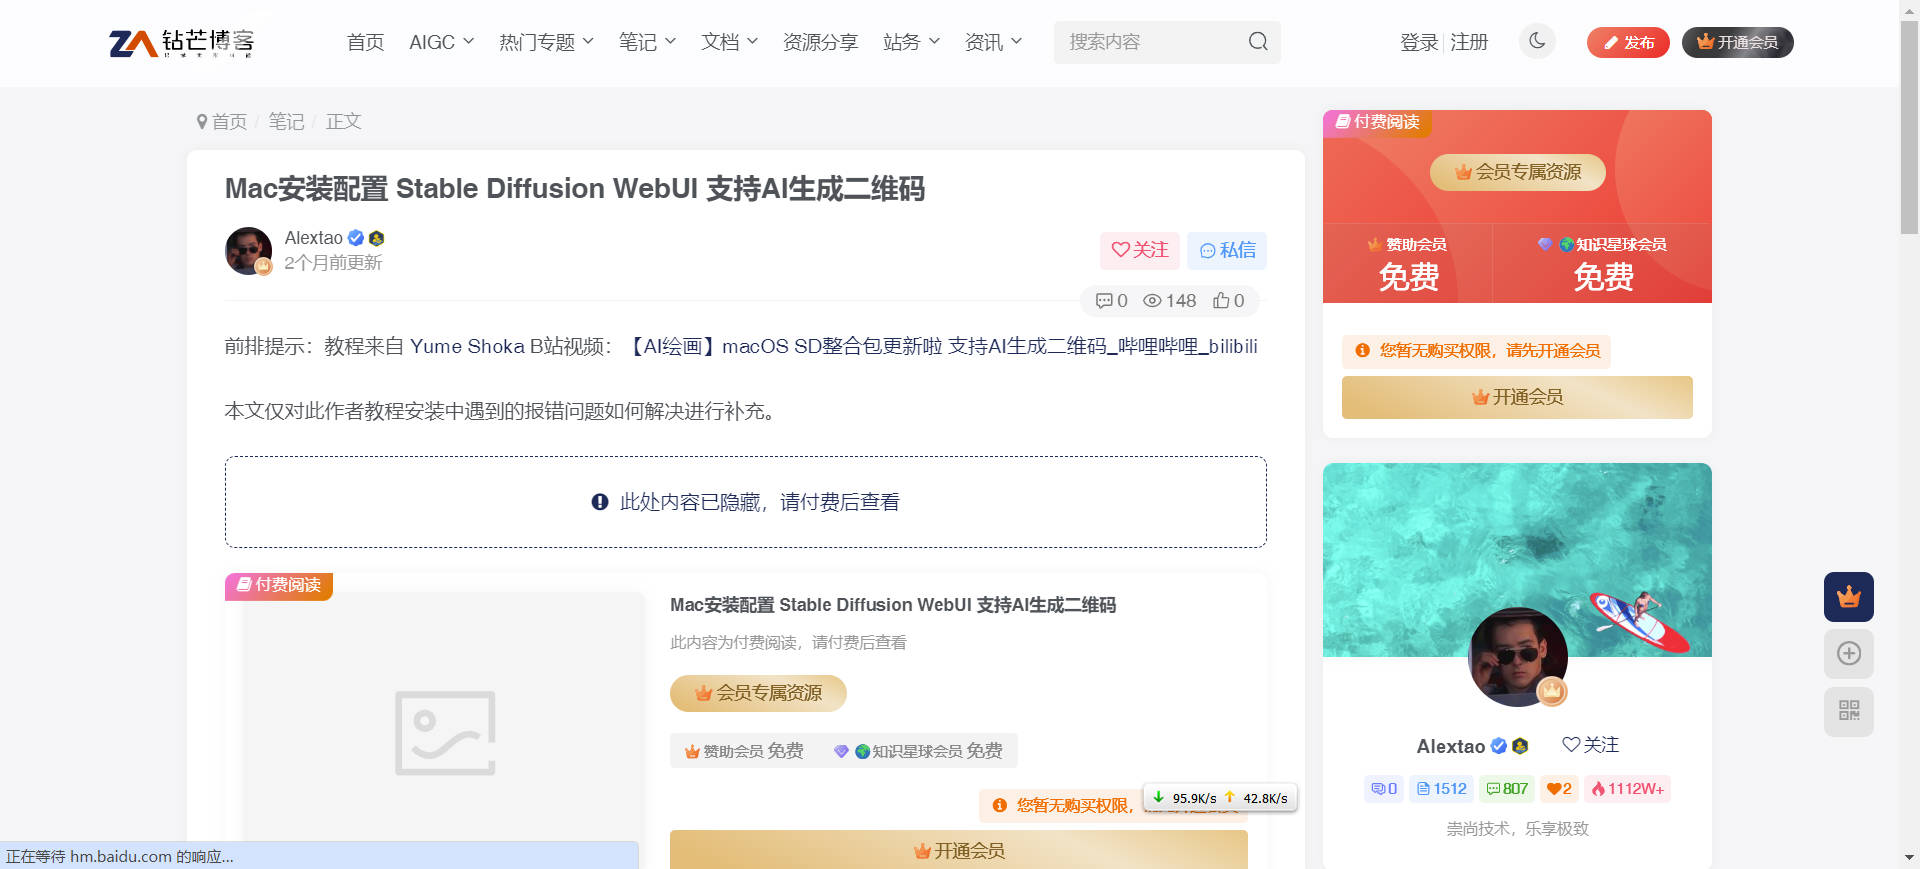The width and height of the screenshot is (1920, 869).
Task: Expand the 资讯 dropdown menu
Action: pyautogui.click(x=993, y=42)
